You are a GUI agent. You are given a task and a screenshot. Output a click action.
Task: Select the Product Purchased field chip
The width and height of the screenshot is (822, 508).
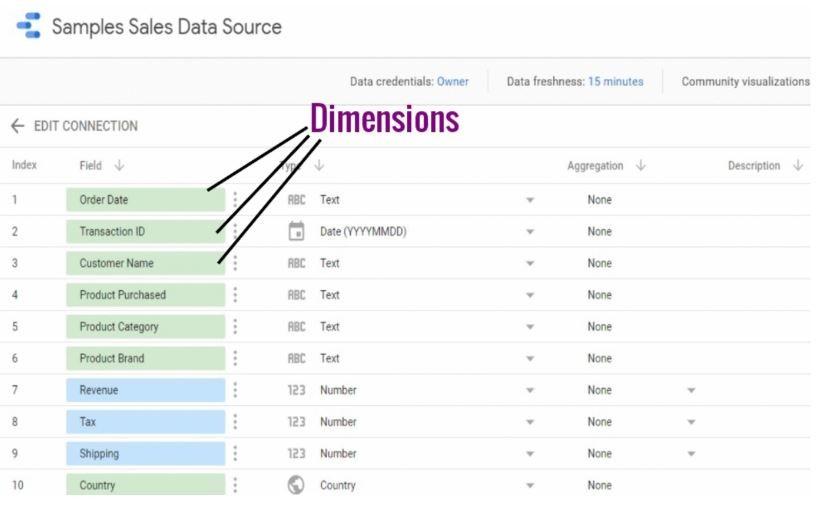pos(146,295)
